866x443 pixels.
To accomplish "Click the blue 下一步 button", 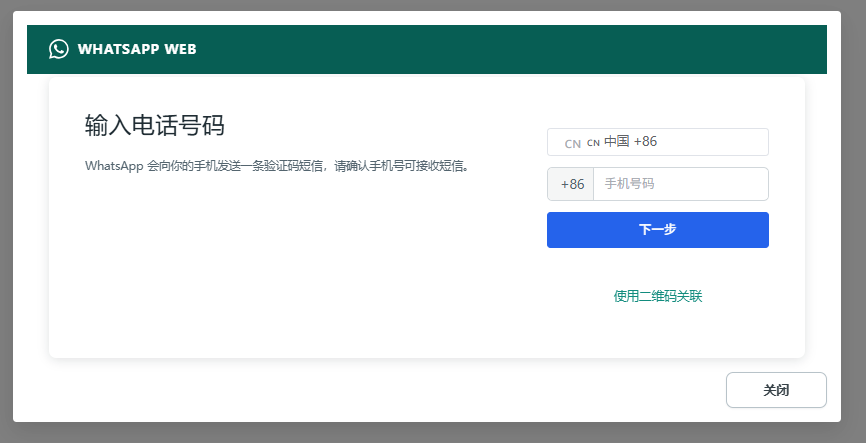I will coord(657,230).
